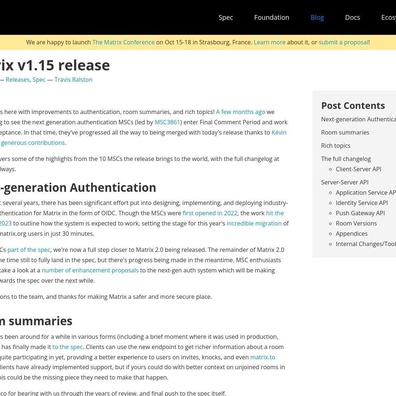Follow the 'to the spec' link
This screenshot has height=396, width=396.
[x=67, y=347]
